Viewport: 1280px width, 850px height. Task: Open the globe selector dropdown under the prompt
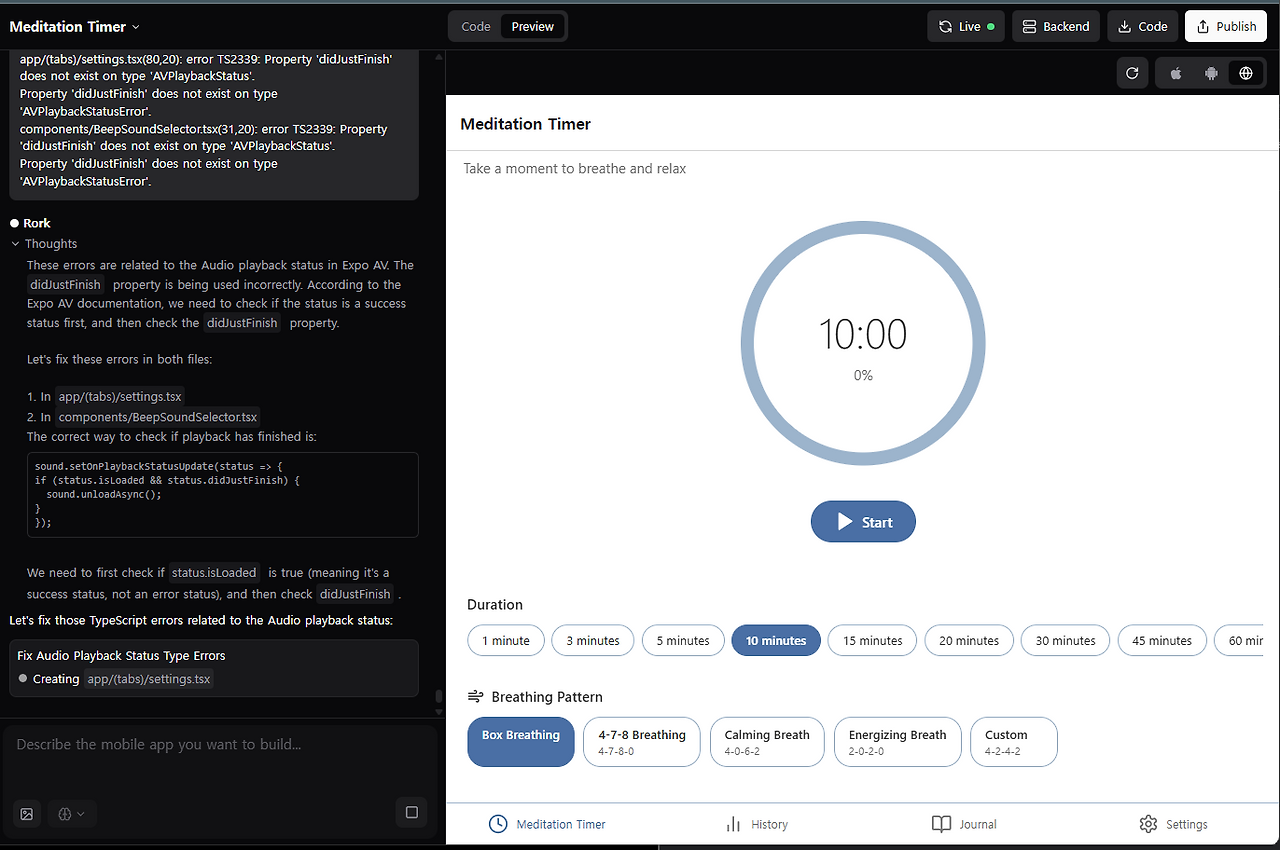[x=71, y=814]
